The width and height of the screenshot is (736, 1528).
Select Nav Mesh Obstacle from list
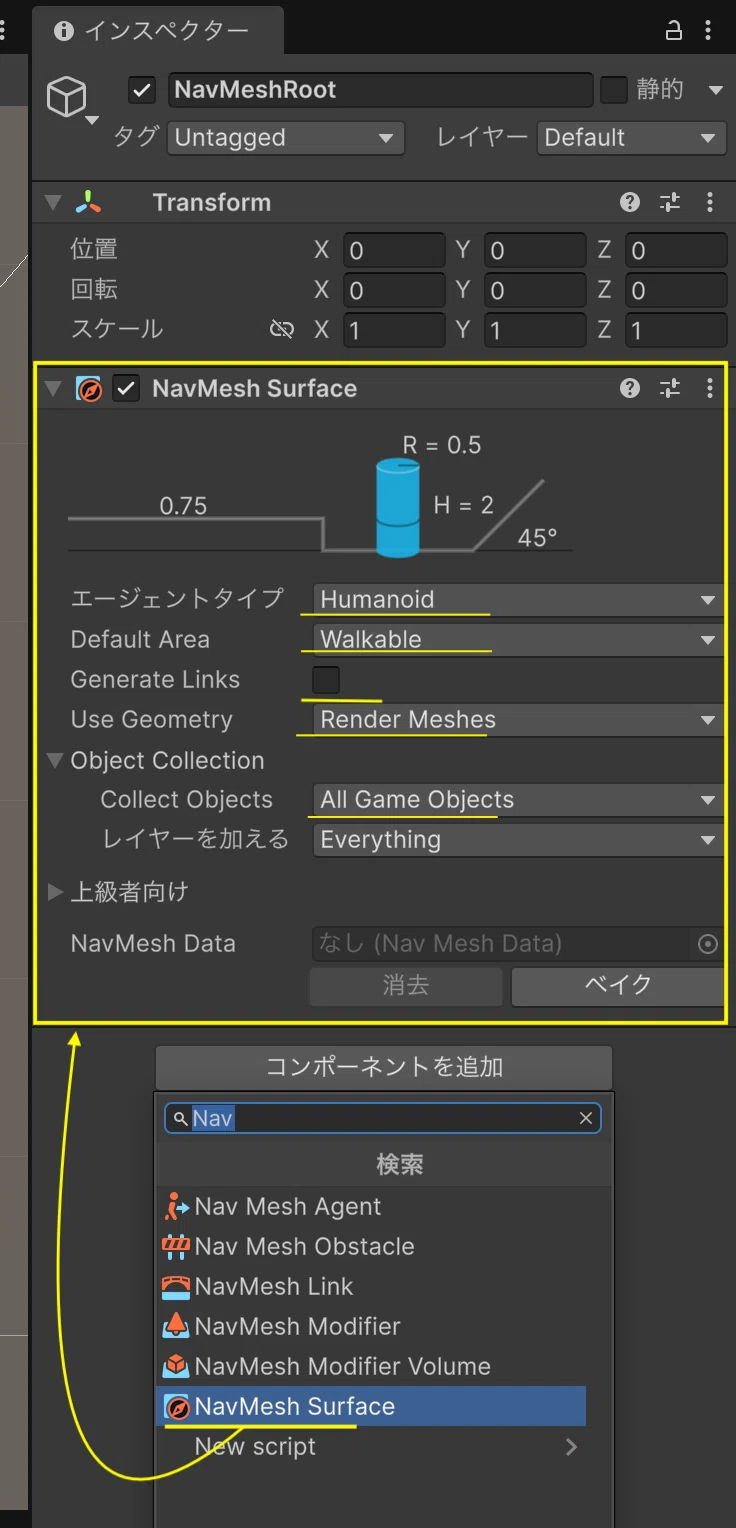(x=371, y=1246)
